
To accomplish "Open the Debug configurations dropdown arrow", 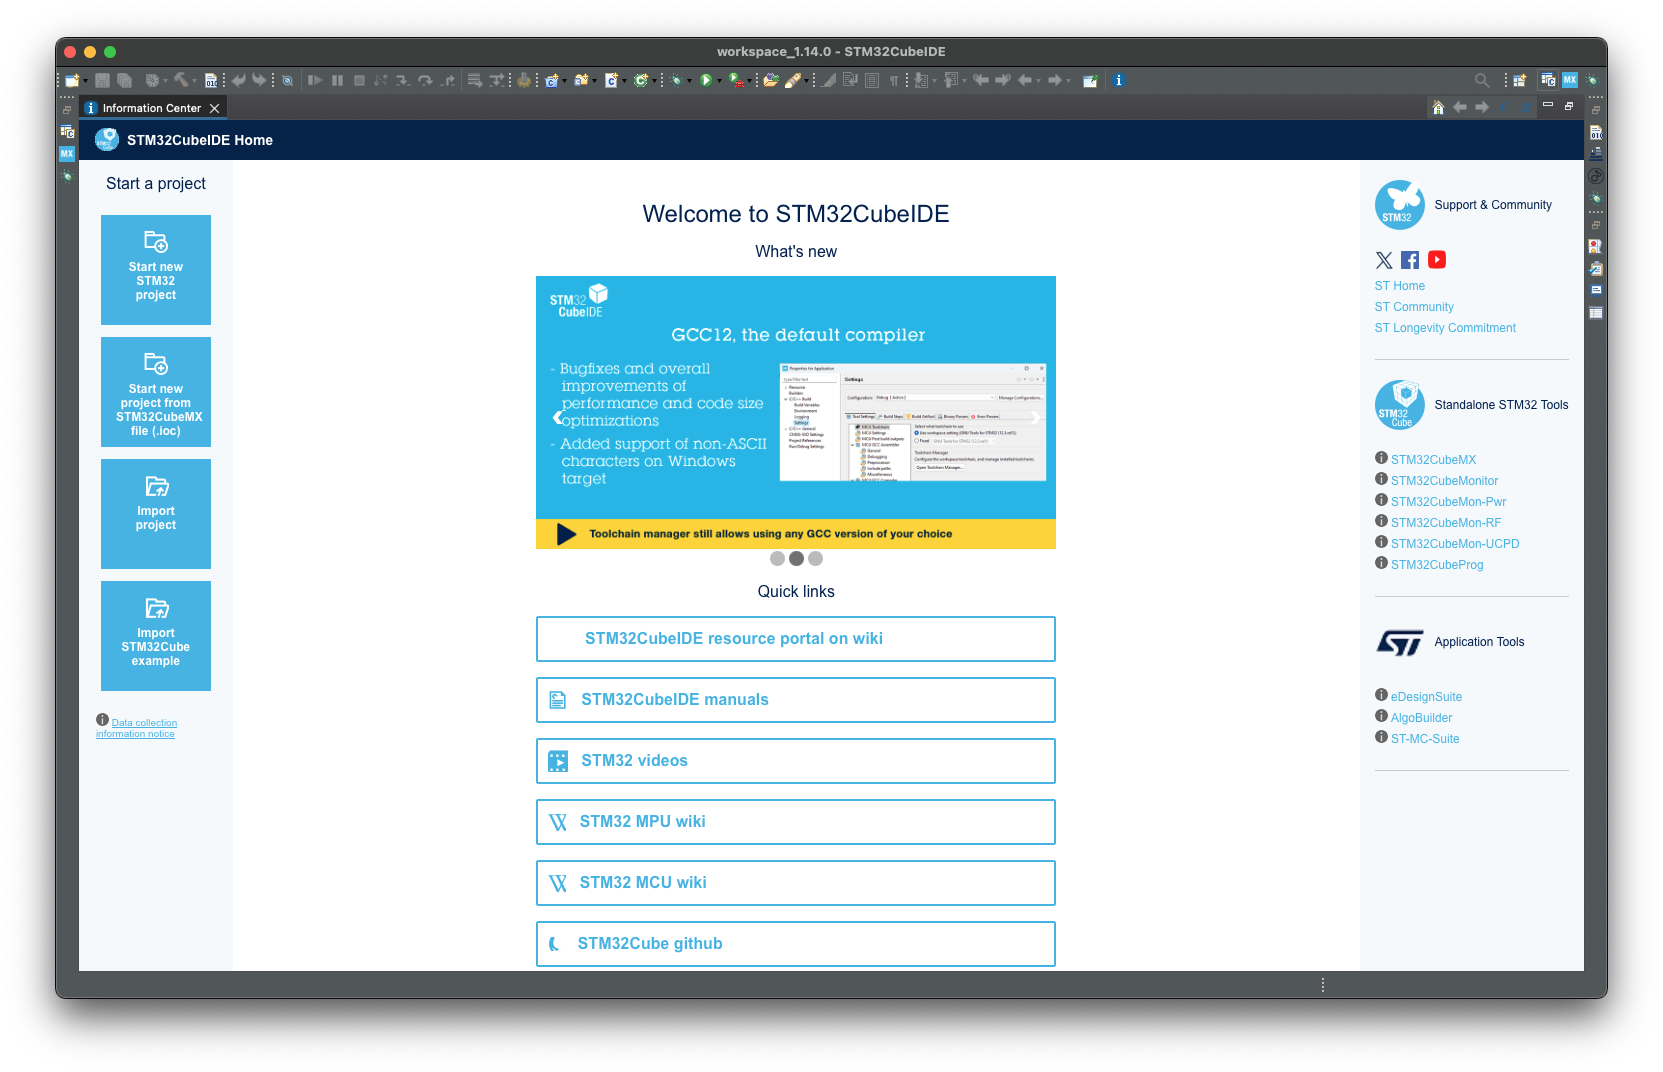I will pos(689,81).
